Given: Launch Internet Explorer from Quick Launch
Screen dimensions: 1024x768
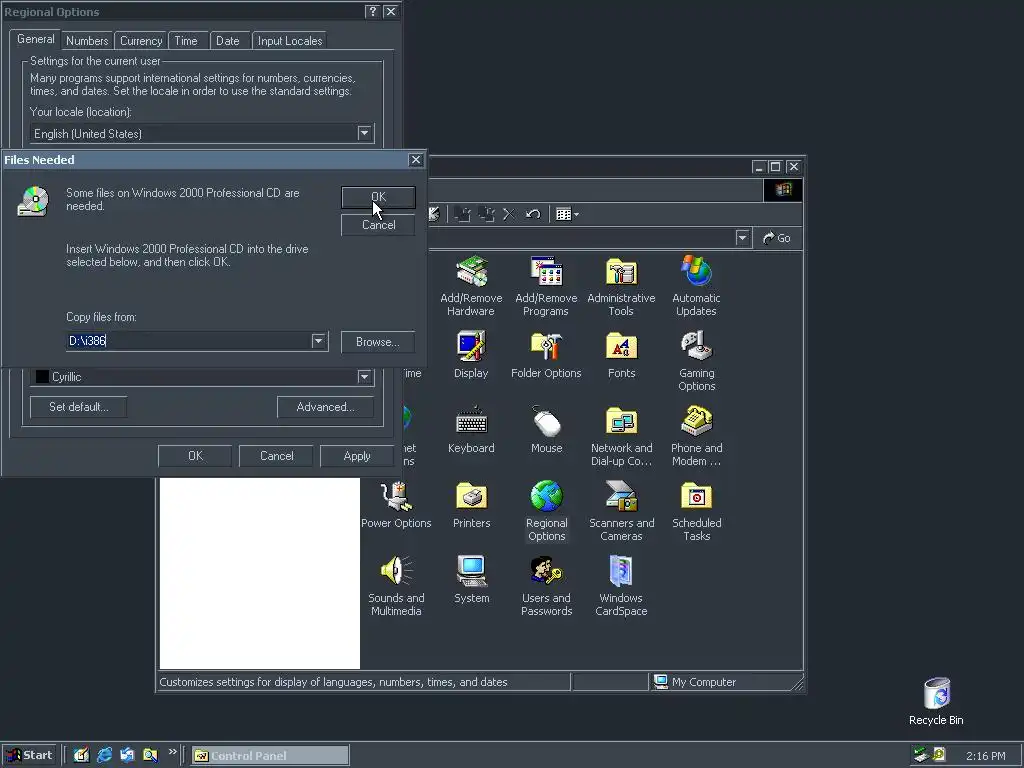Looking at the screenshot, I should click(104, 755).
